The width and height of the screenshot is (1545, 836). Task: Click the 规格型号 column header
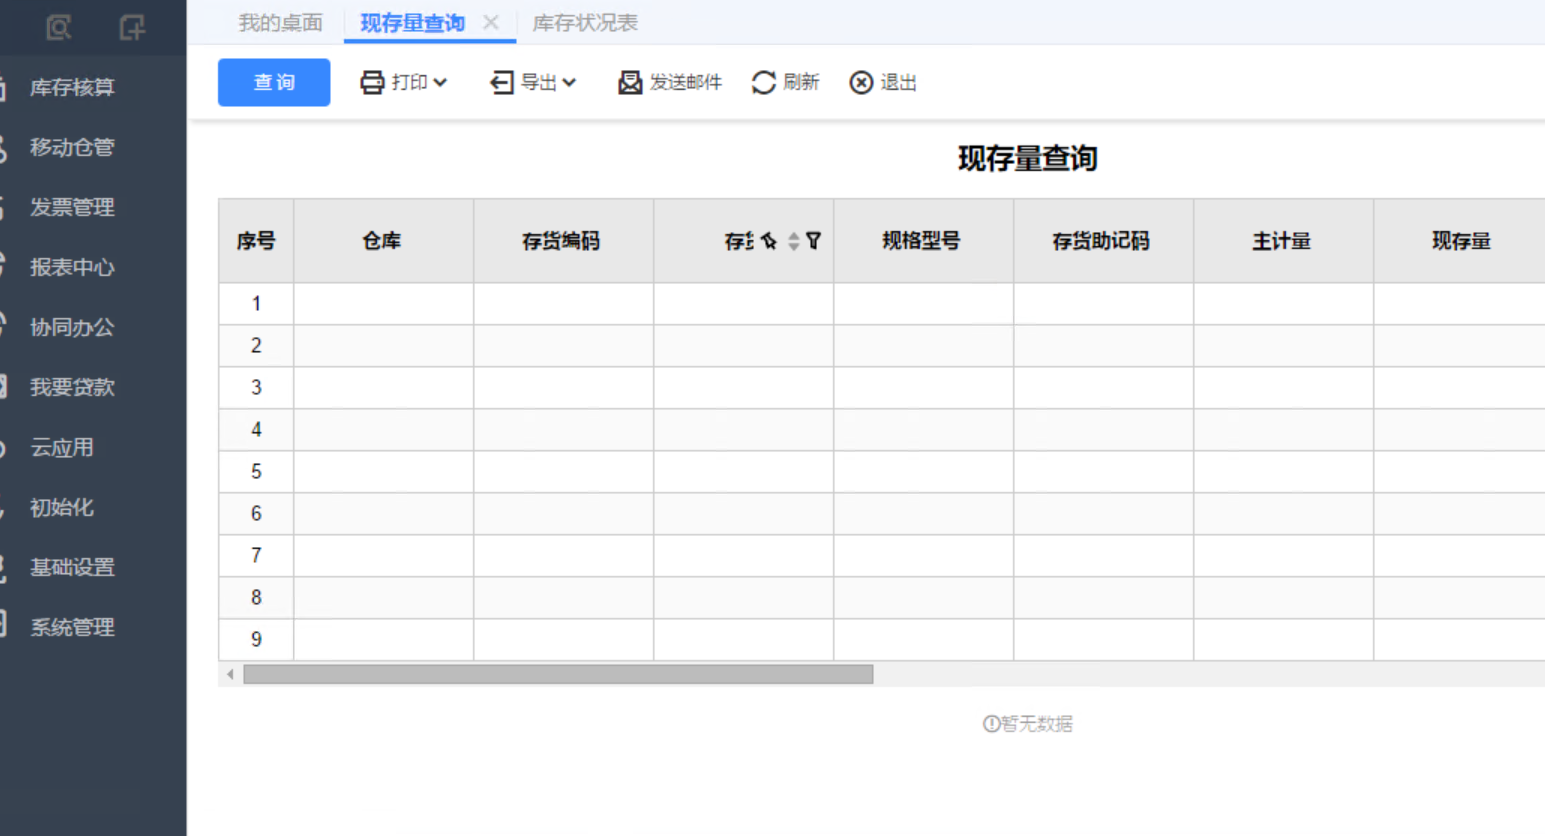[921, 241]
